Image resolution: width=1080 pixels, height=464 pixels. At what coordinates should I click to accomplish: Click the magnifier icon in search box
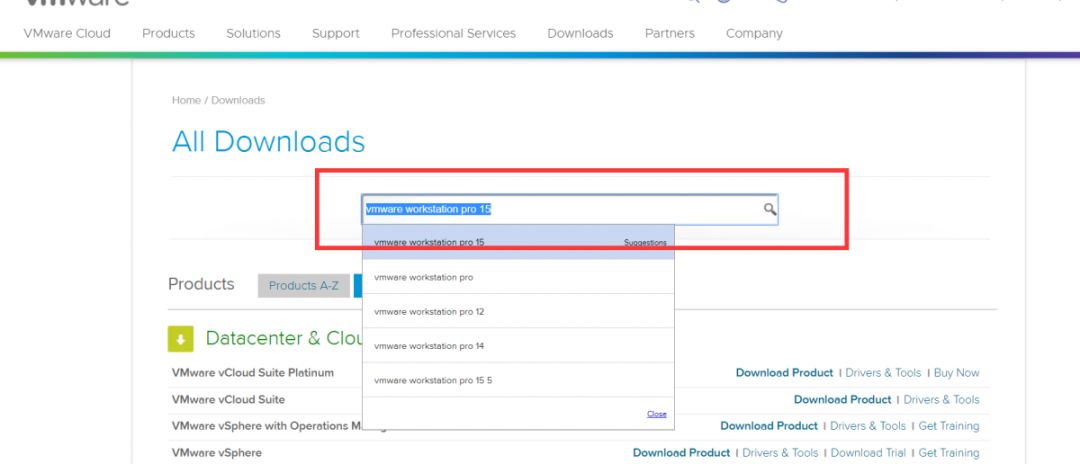coord(770,209)
